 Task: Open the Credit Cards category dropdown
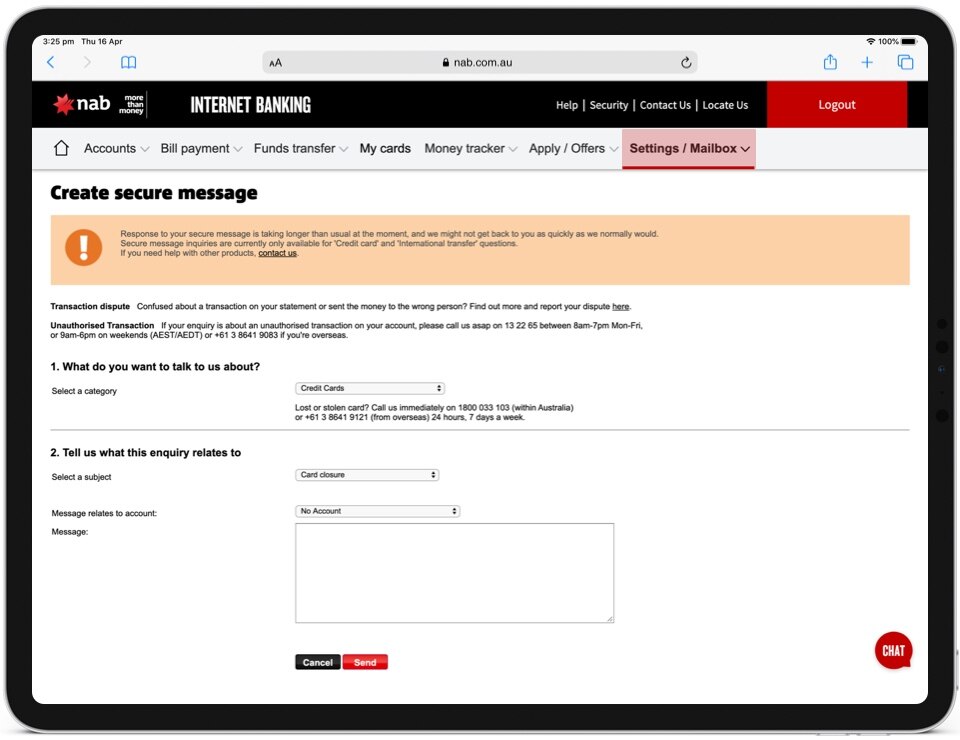370,388
